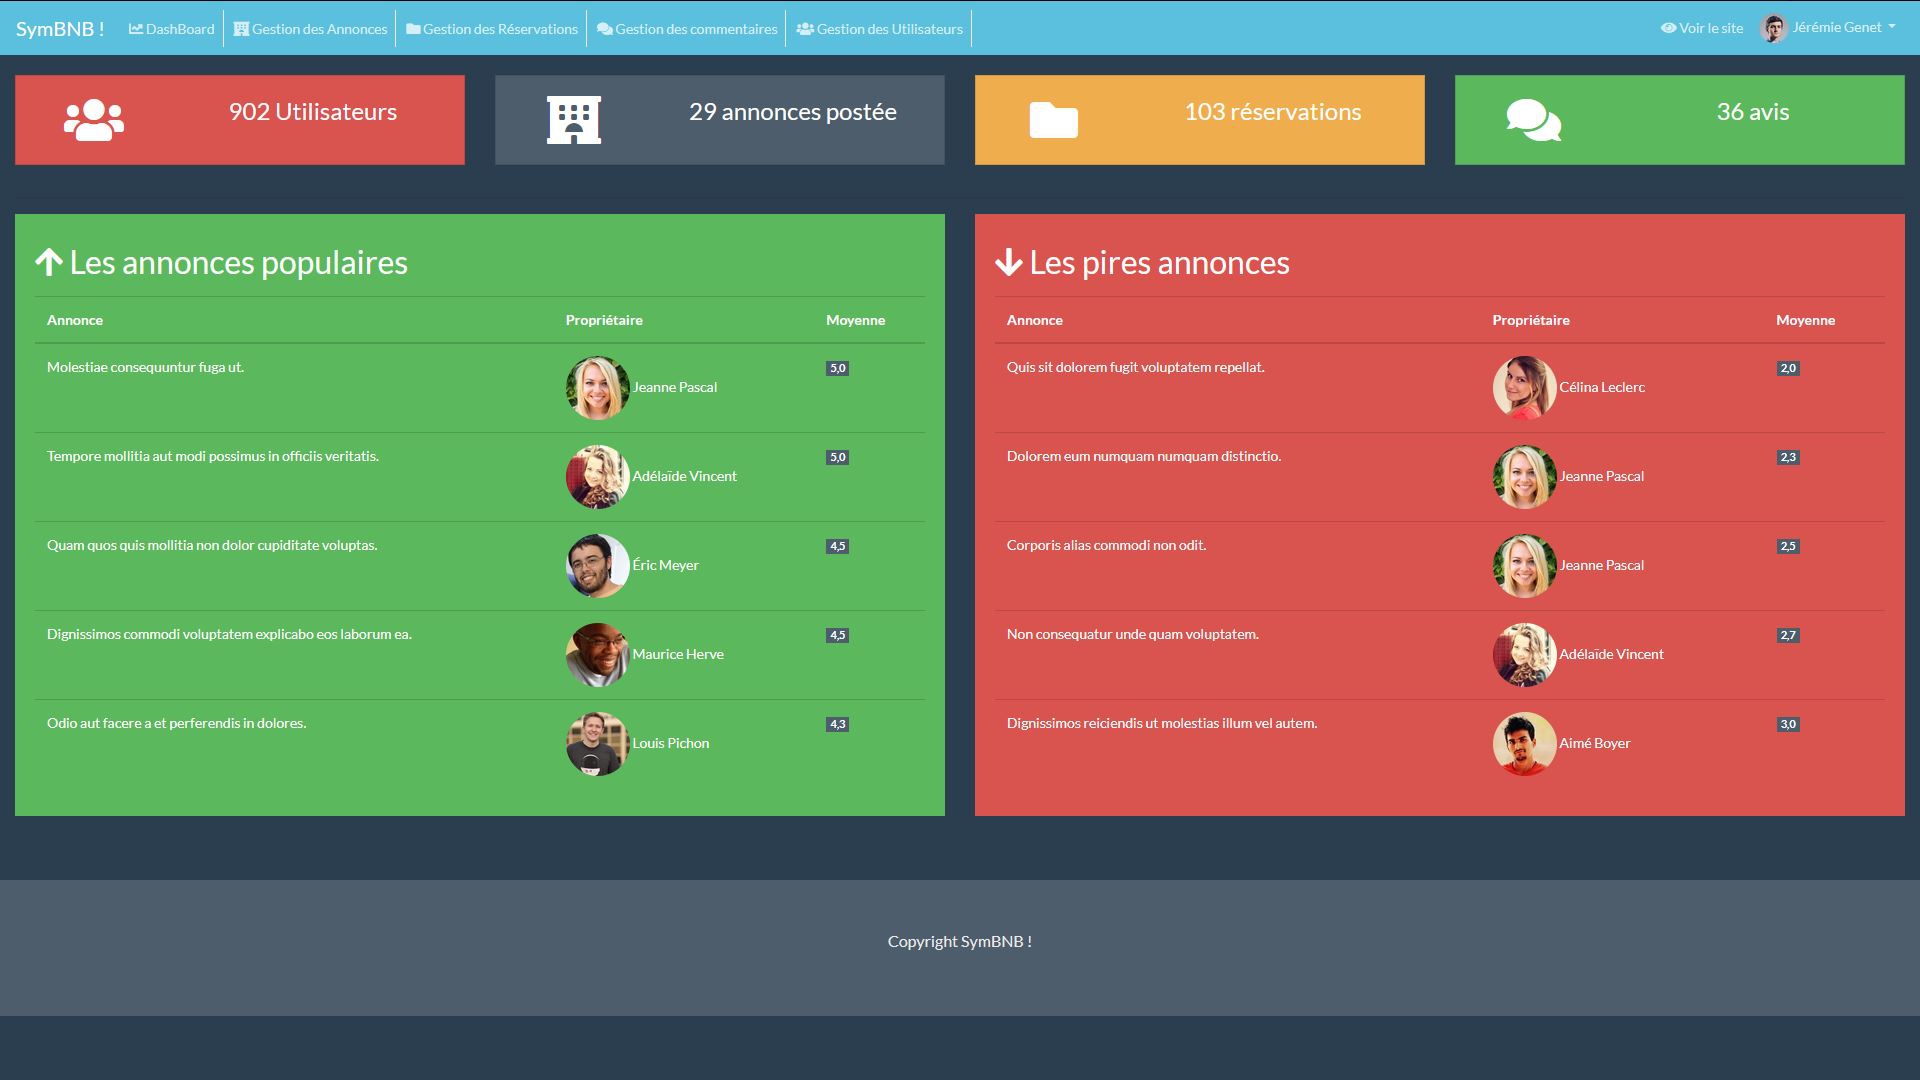Viewport: 1920px width, 1080px height.
Task: Click the hotel building icon in announcements card
Action: coord(574,120)
